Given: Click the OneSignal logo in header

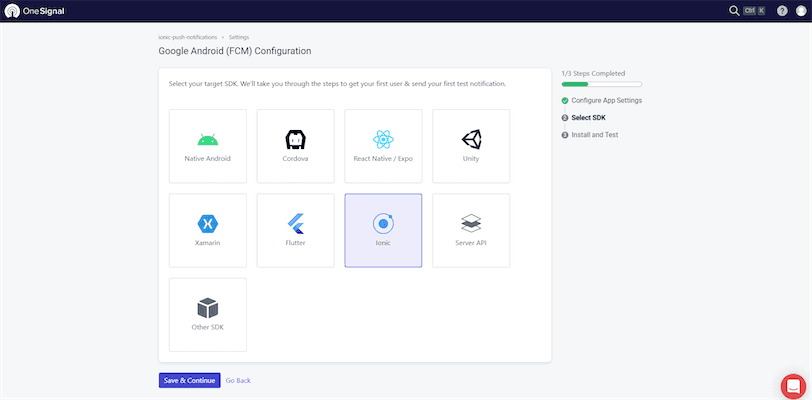Looking at the screenshot, I should tap(35, 10).
